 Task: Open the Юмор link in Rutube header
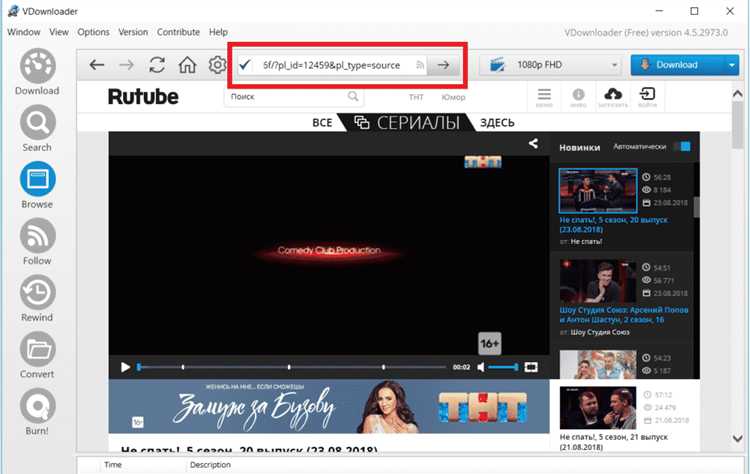click(453, 97)
